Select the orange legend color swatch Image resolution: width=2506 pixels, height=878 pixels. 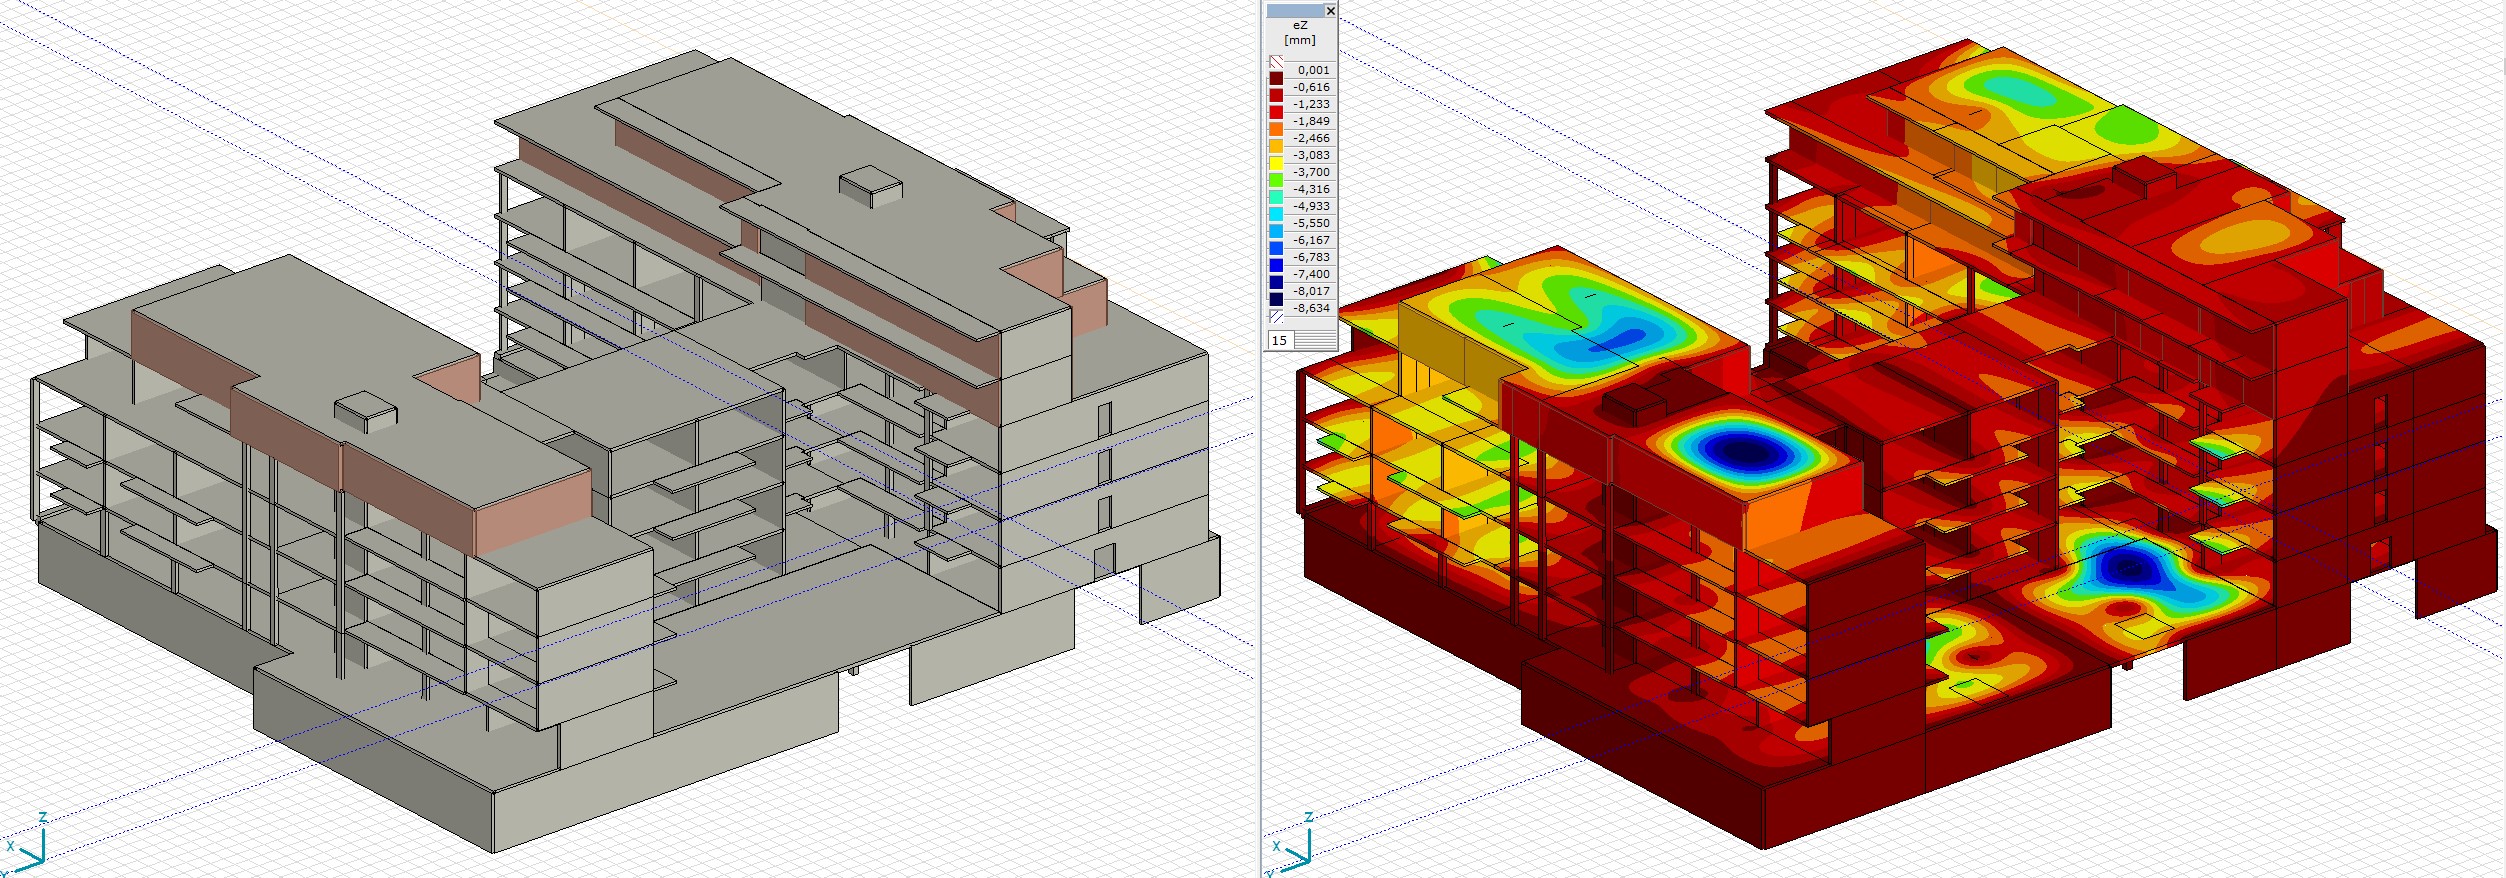click(1276, 129)
